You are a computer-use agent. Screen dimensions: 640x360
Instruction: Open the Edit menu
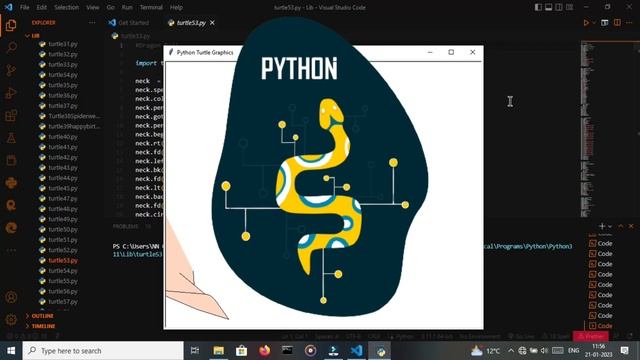point(42,7)
